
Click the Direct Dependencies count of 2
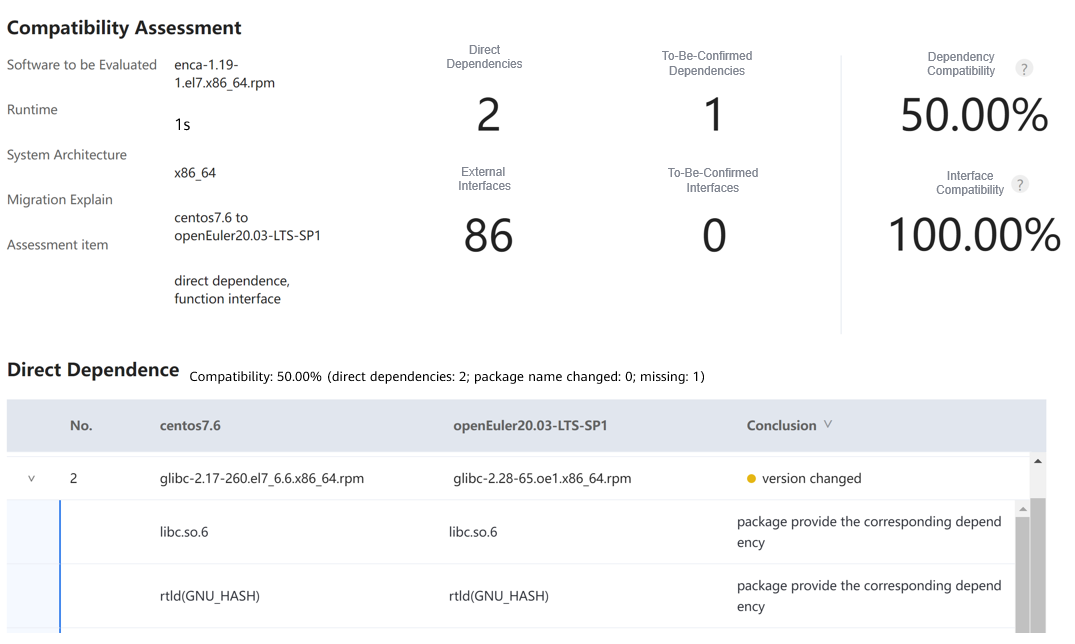pyautogui.click(x=487, y=116)
